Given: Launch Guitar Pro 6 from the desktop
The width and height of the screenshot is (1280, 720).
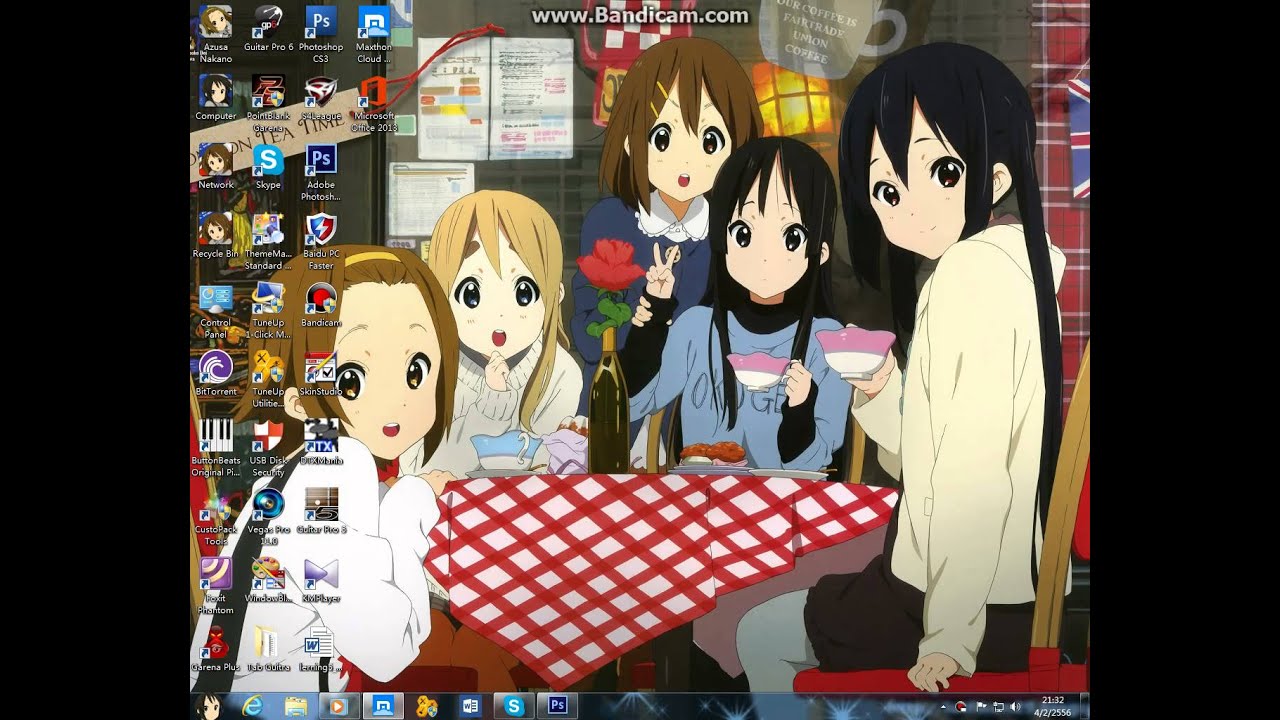Looking at the screenshot, I should pos(268,28).
